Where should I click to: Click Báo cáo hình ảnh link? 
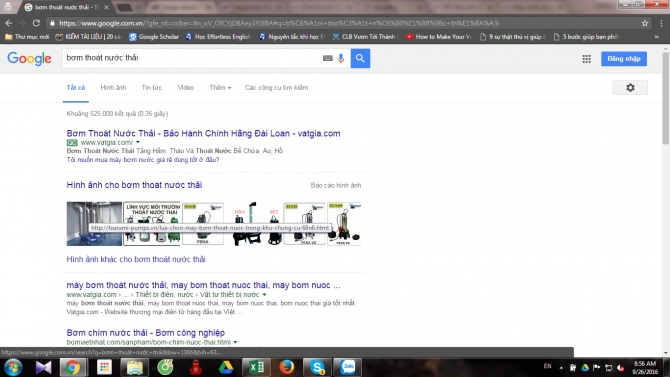click(336, 185)
